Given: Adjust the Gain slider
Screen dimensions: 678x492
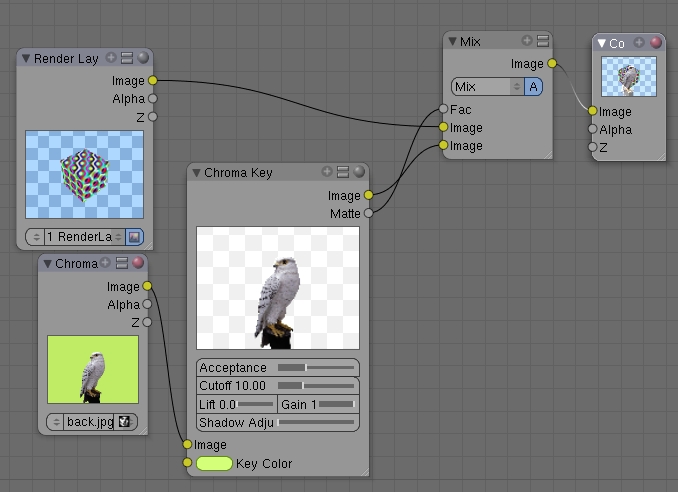Looking at the screenshot, I should (x=318, y=405).
